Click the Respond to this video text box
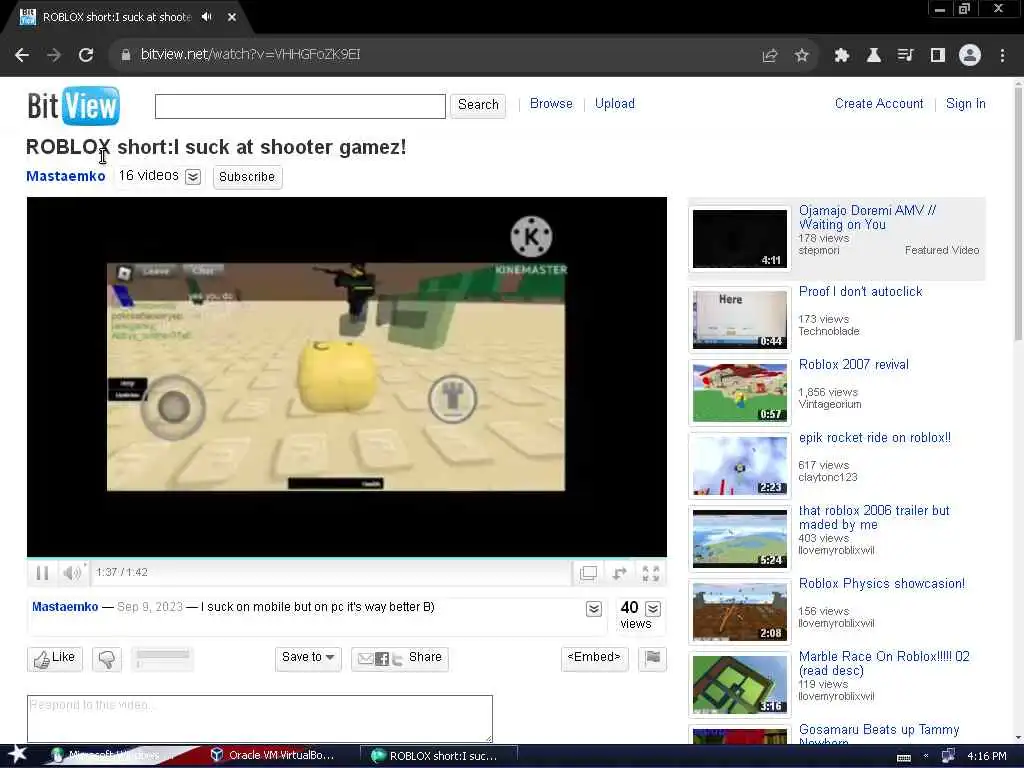This screenshot has width=1024, height=768. (x=260, y=718)
